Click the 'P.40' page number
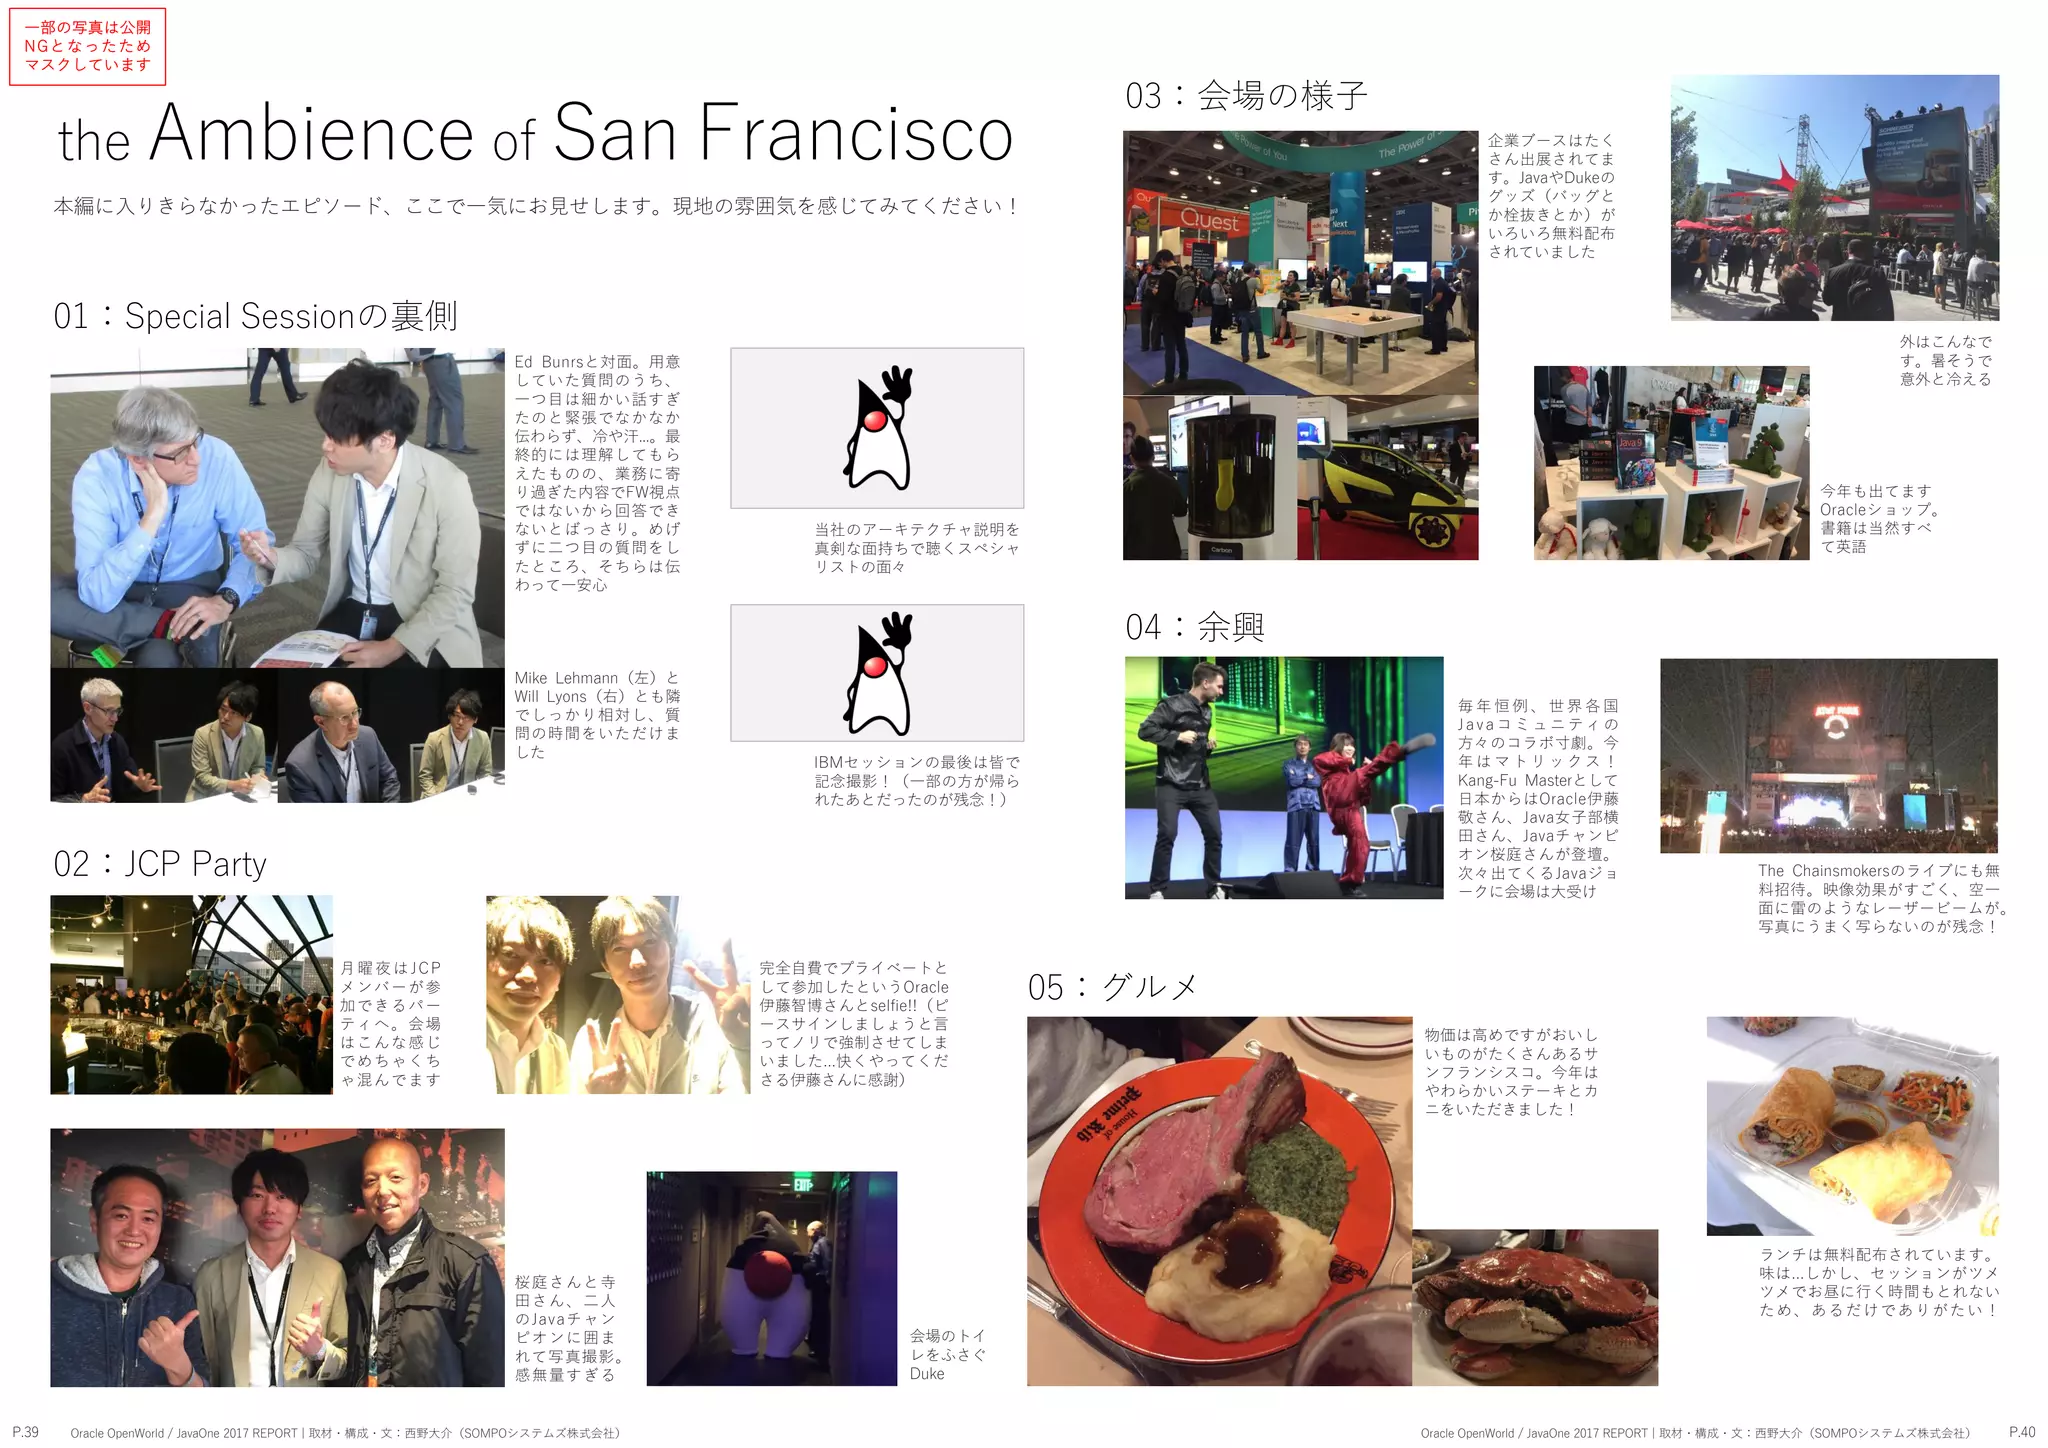 point(2022,1432)
